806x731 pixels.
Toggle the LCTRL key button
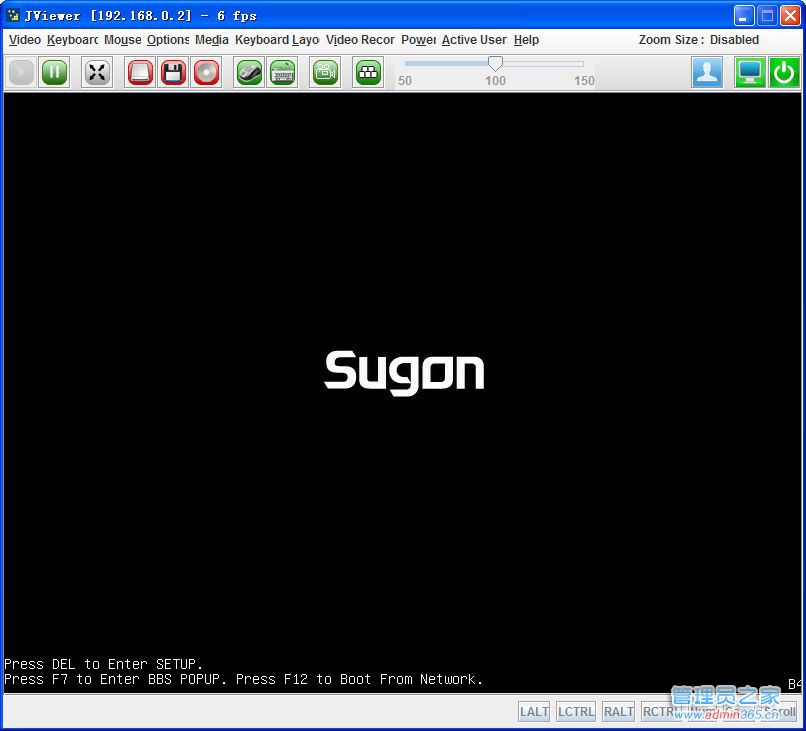(576, 711)
